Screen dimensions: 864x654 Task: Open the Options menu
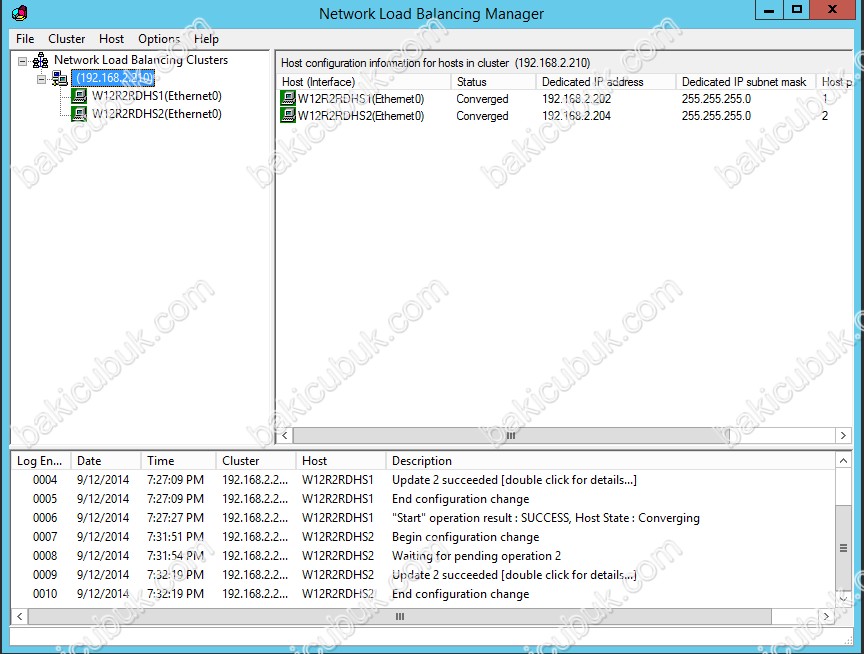pos(159,39)
